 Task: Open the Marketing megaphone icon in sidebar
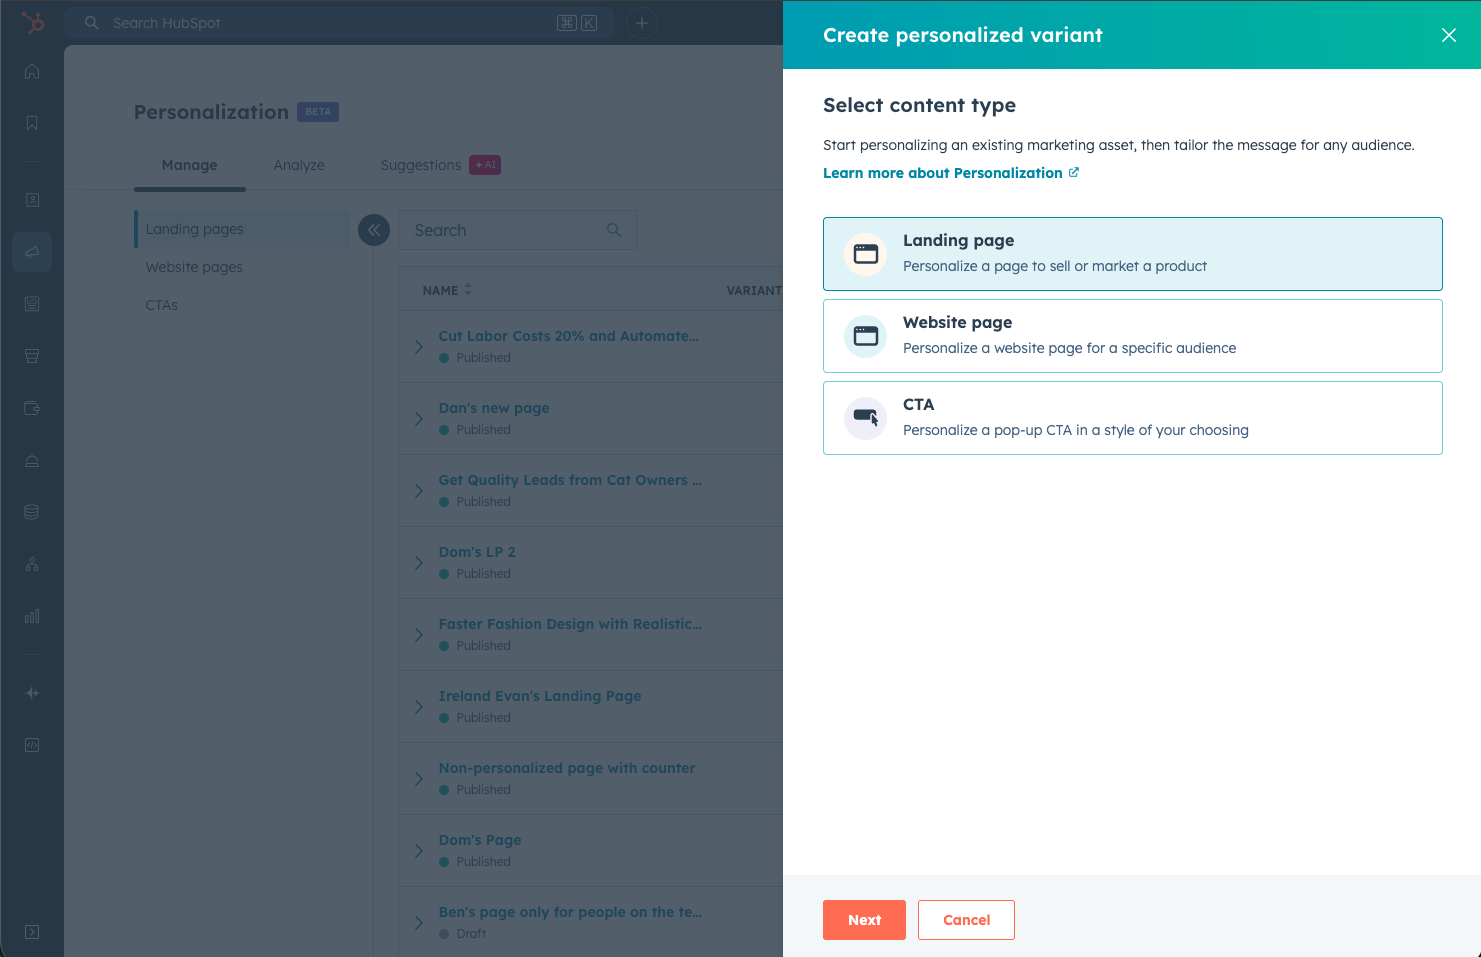[32, 252]
